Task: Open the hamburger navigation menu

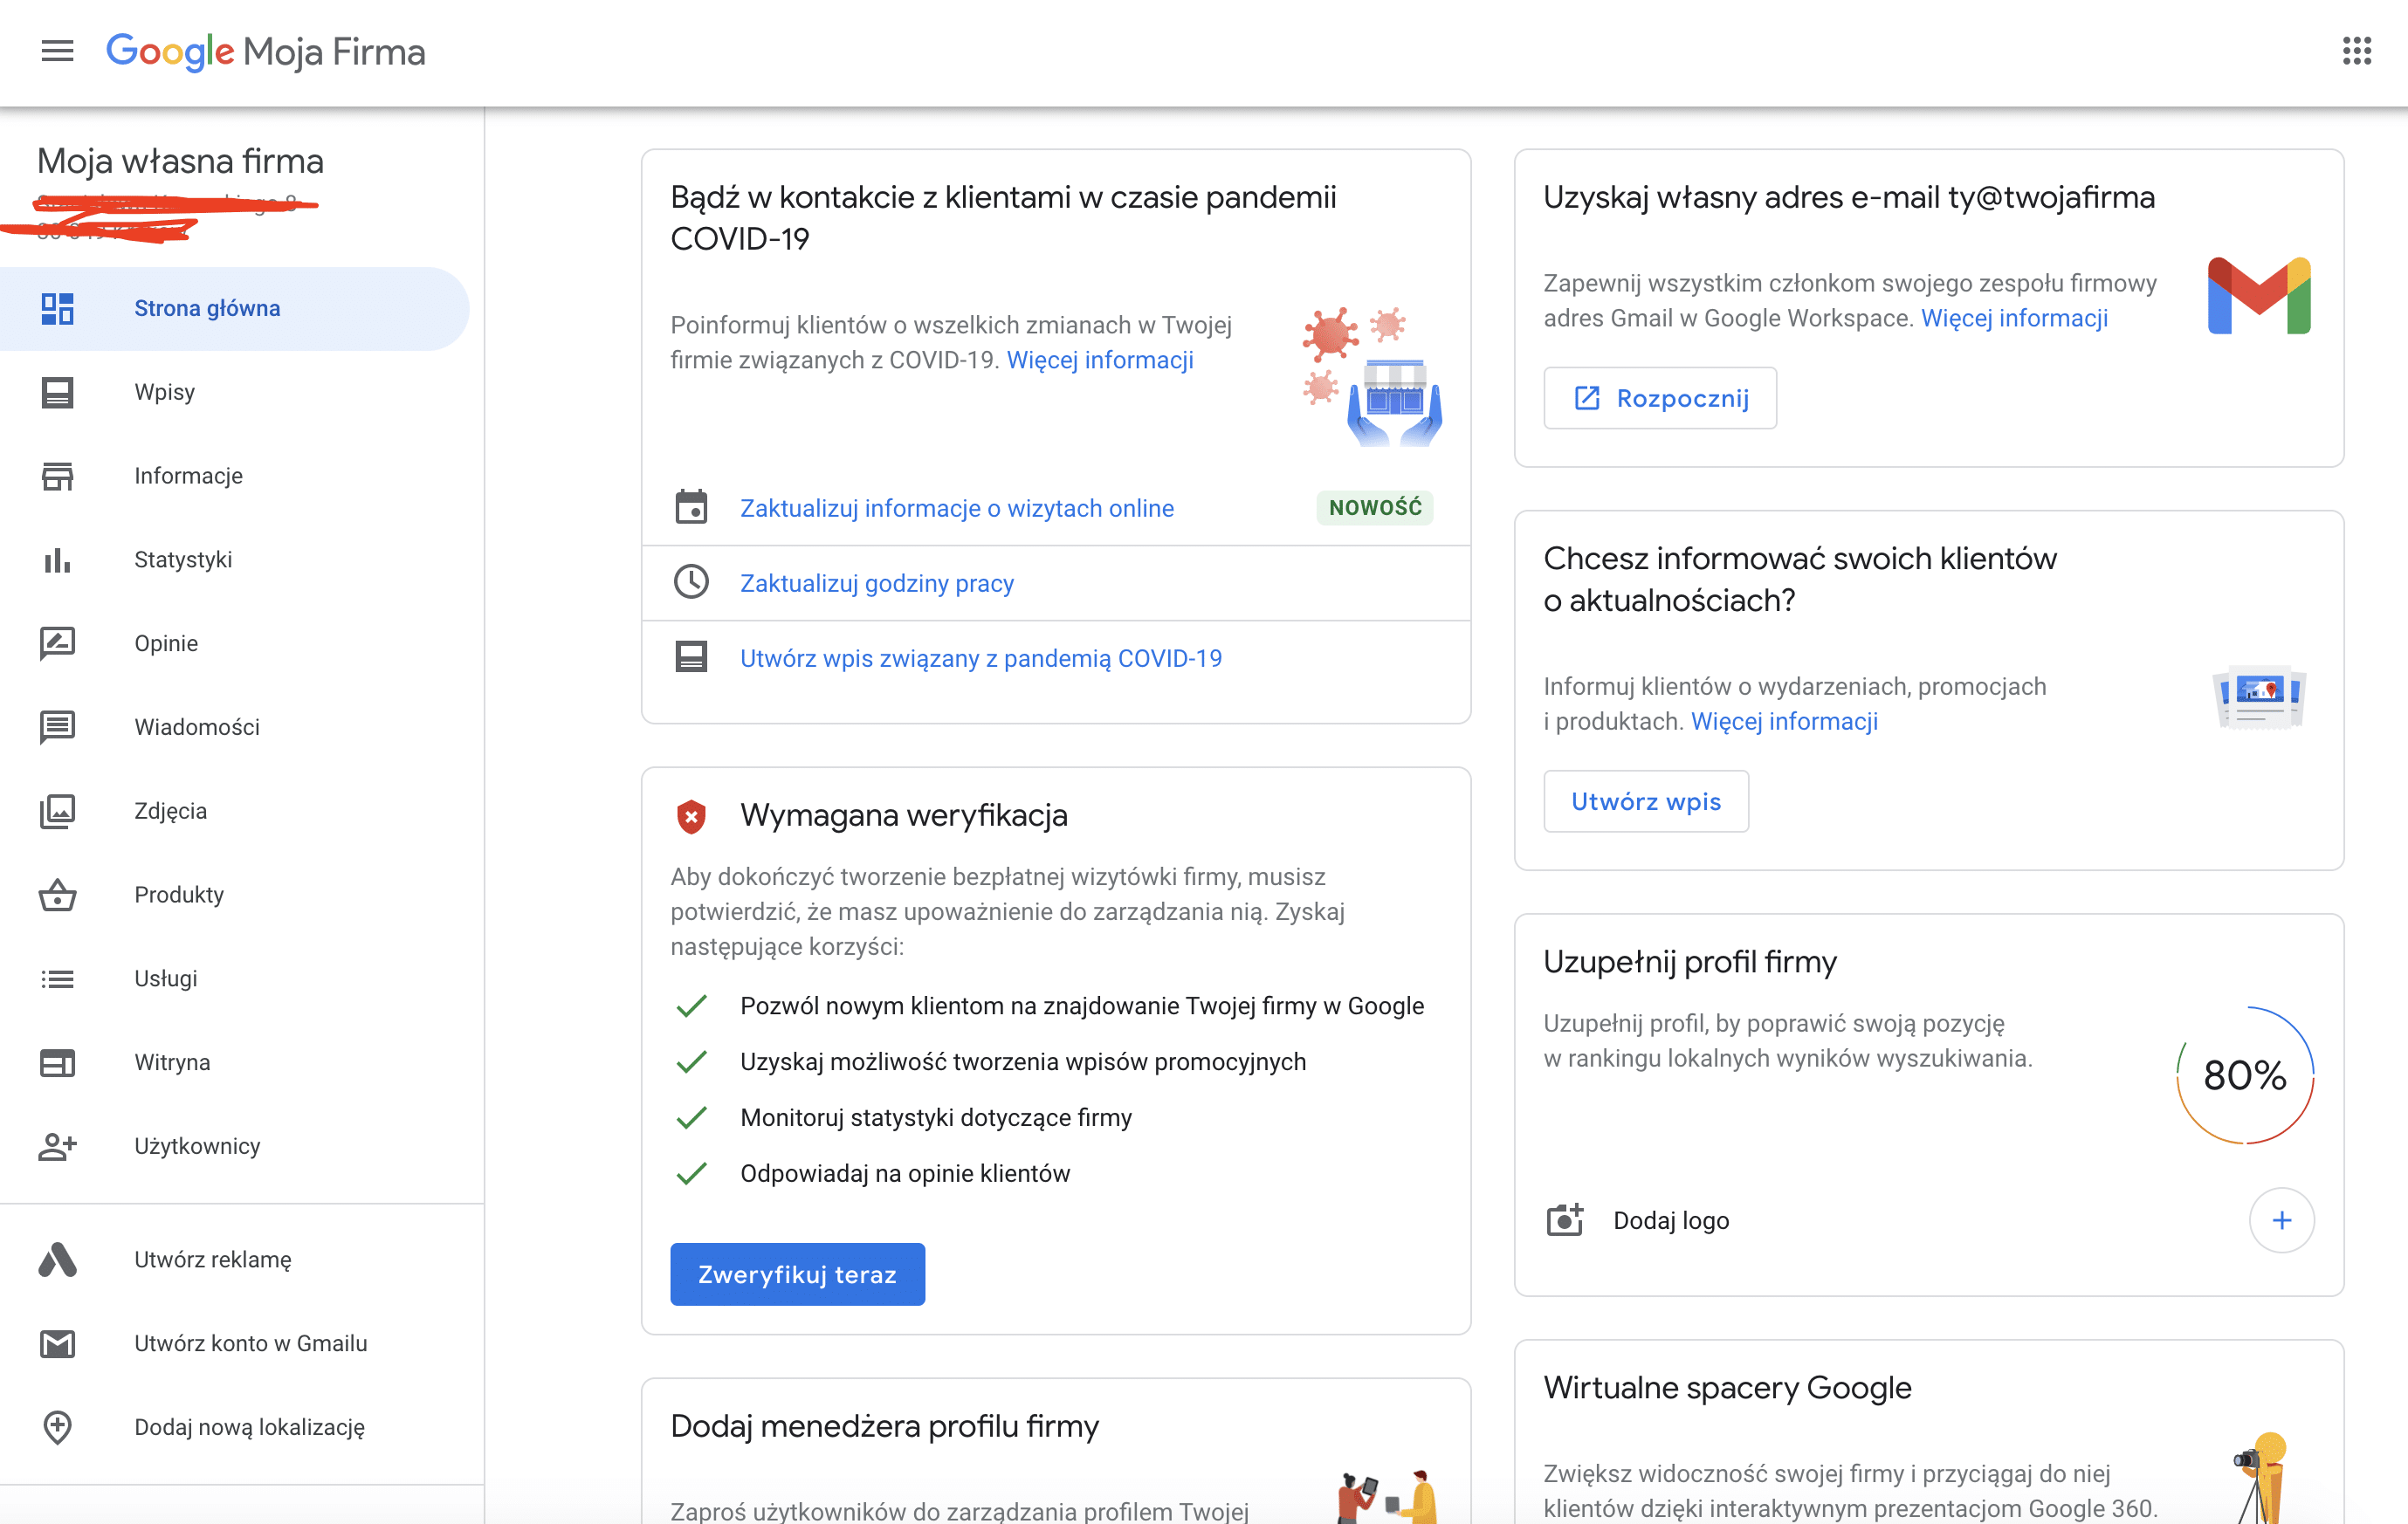Action: click(x=57, y=51)
